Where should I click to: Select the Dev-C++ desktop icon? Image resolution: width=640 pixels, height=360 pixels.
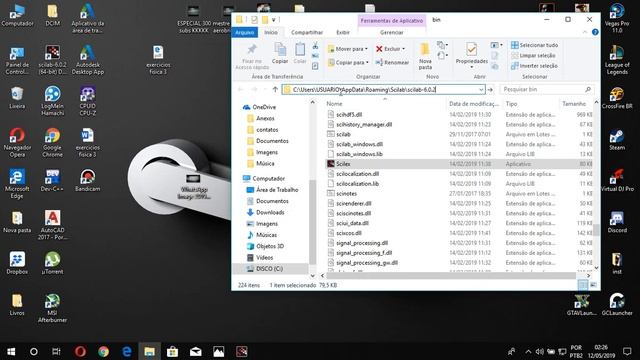52,180
